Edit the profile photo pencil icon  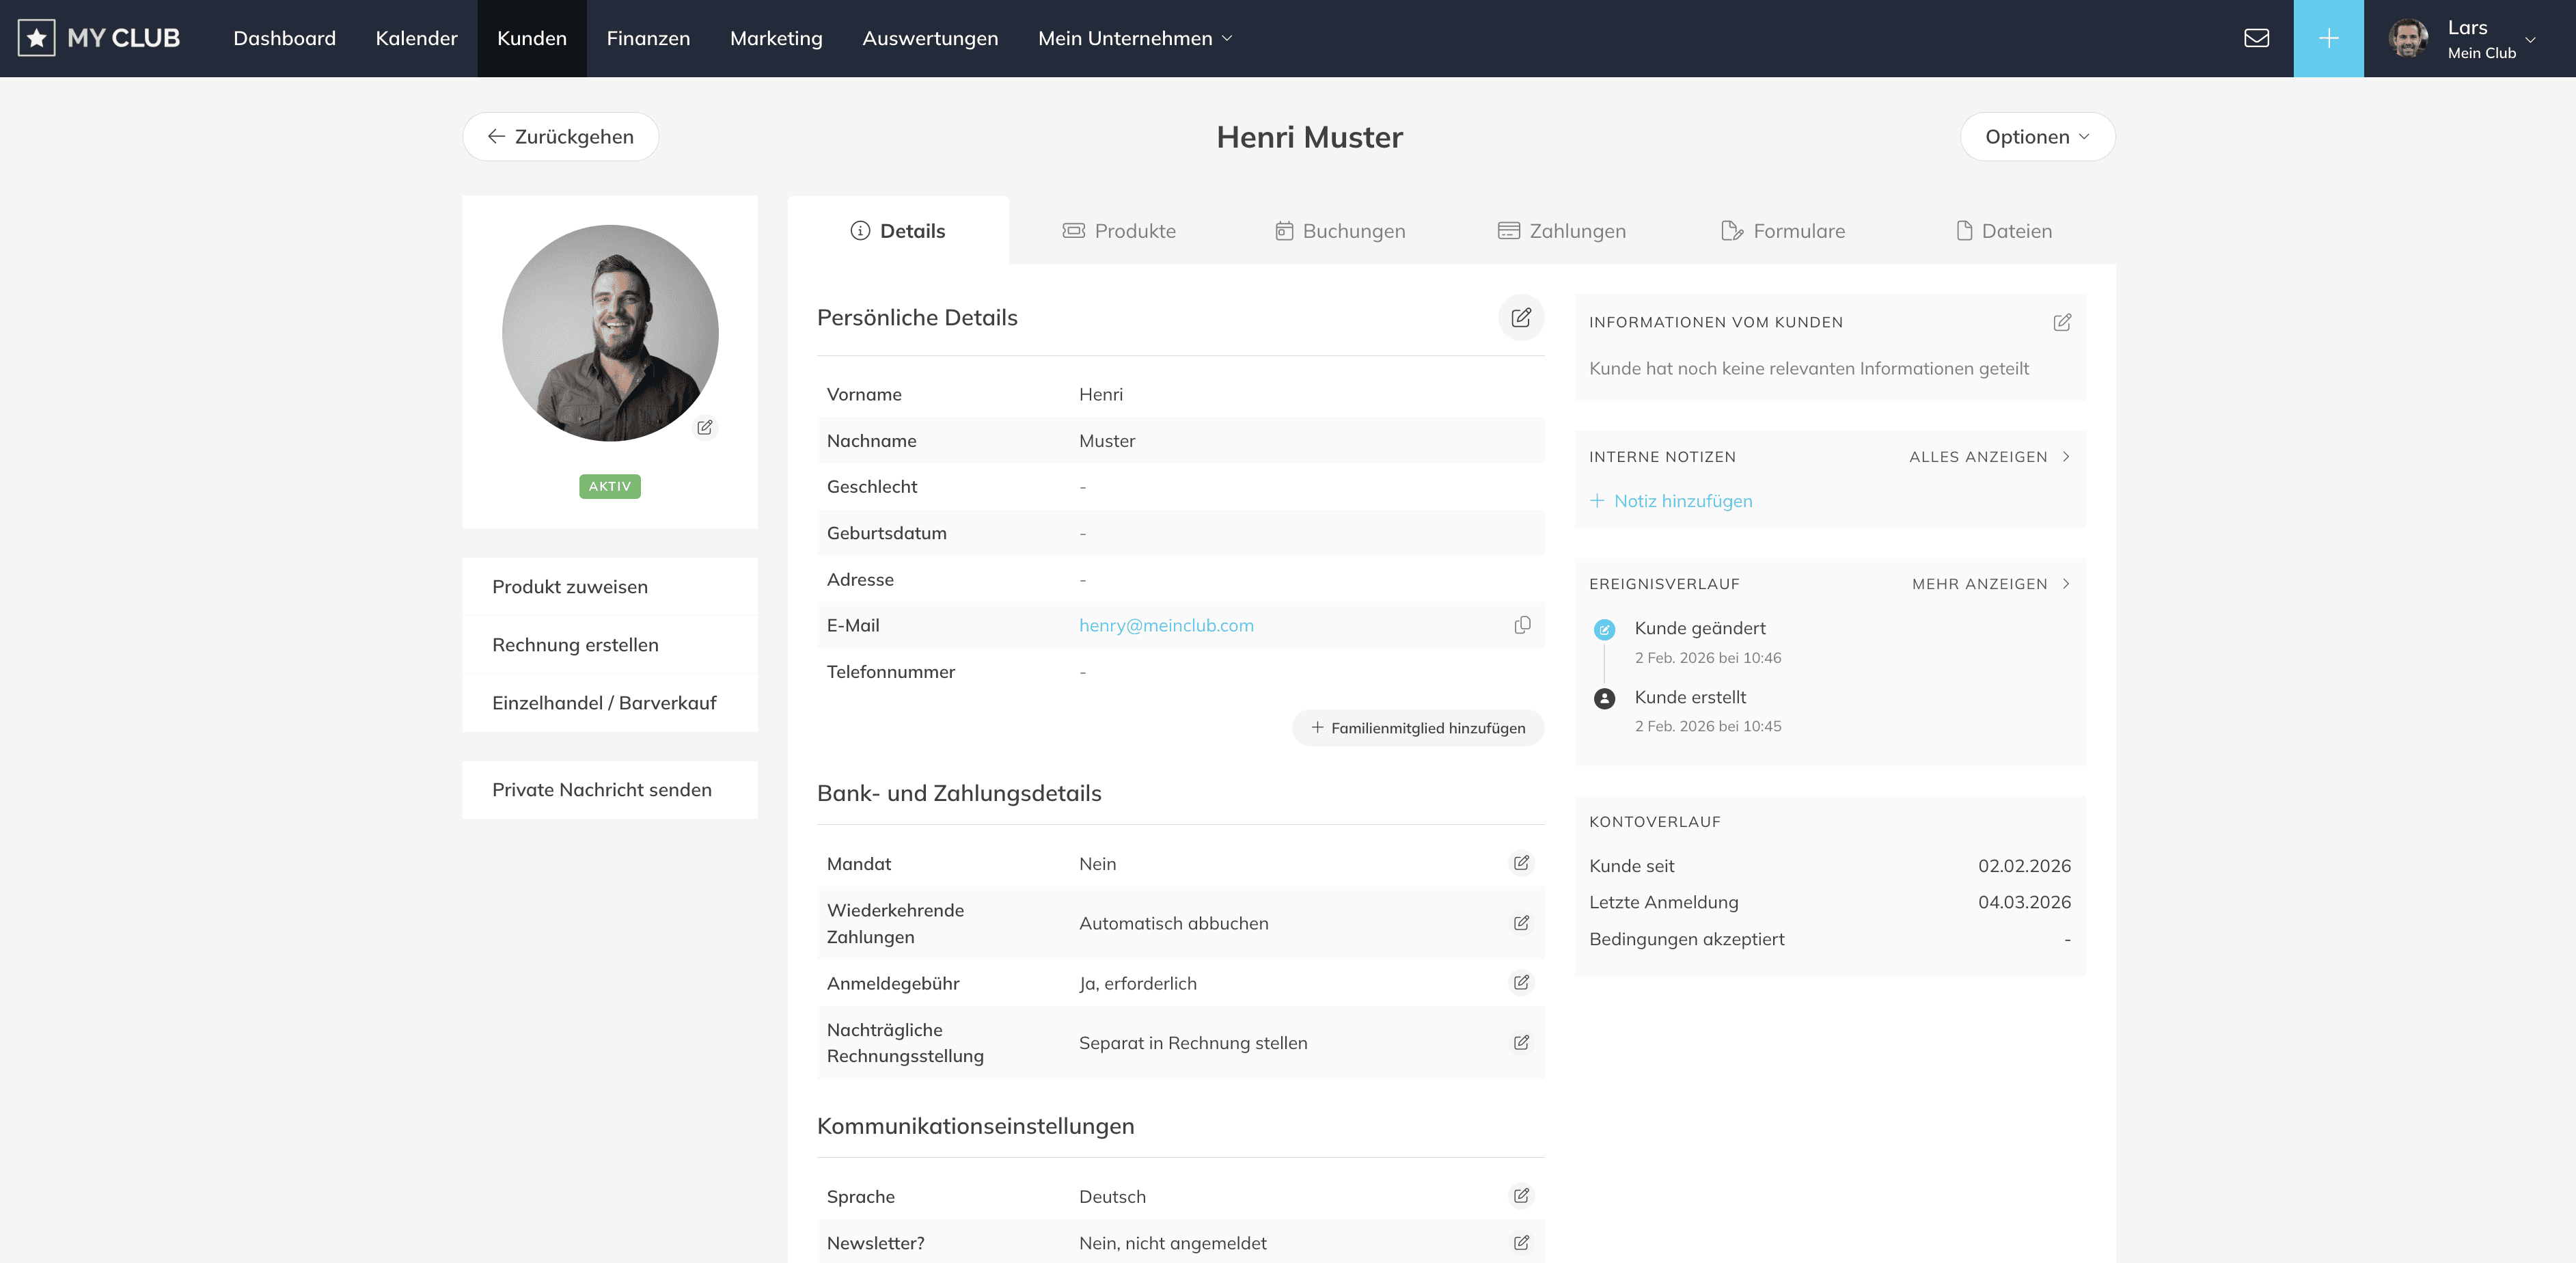[x=705, y=427]
